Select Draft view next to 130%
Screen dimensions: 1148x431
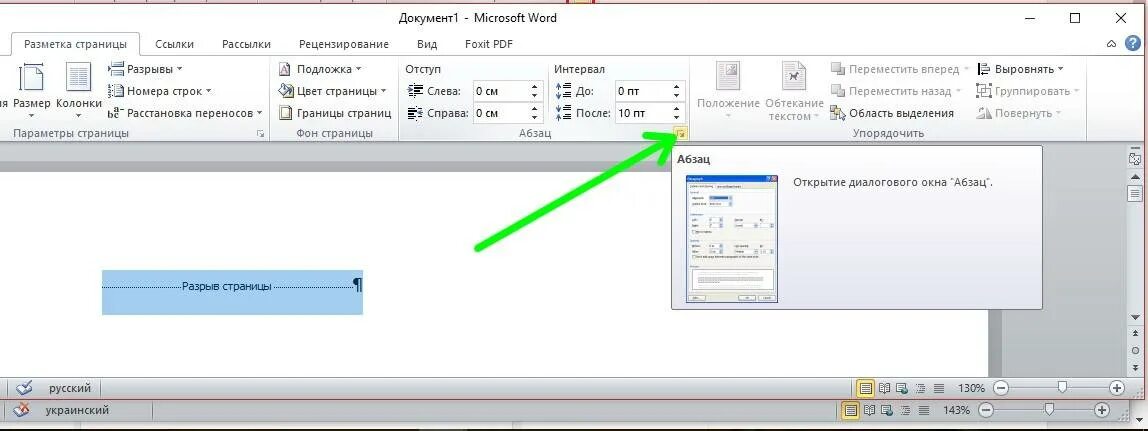[x=939, y=388]
